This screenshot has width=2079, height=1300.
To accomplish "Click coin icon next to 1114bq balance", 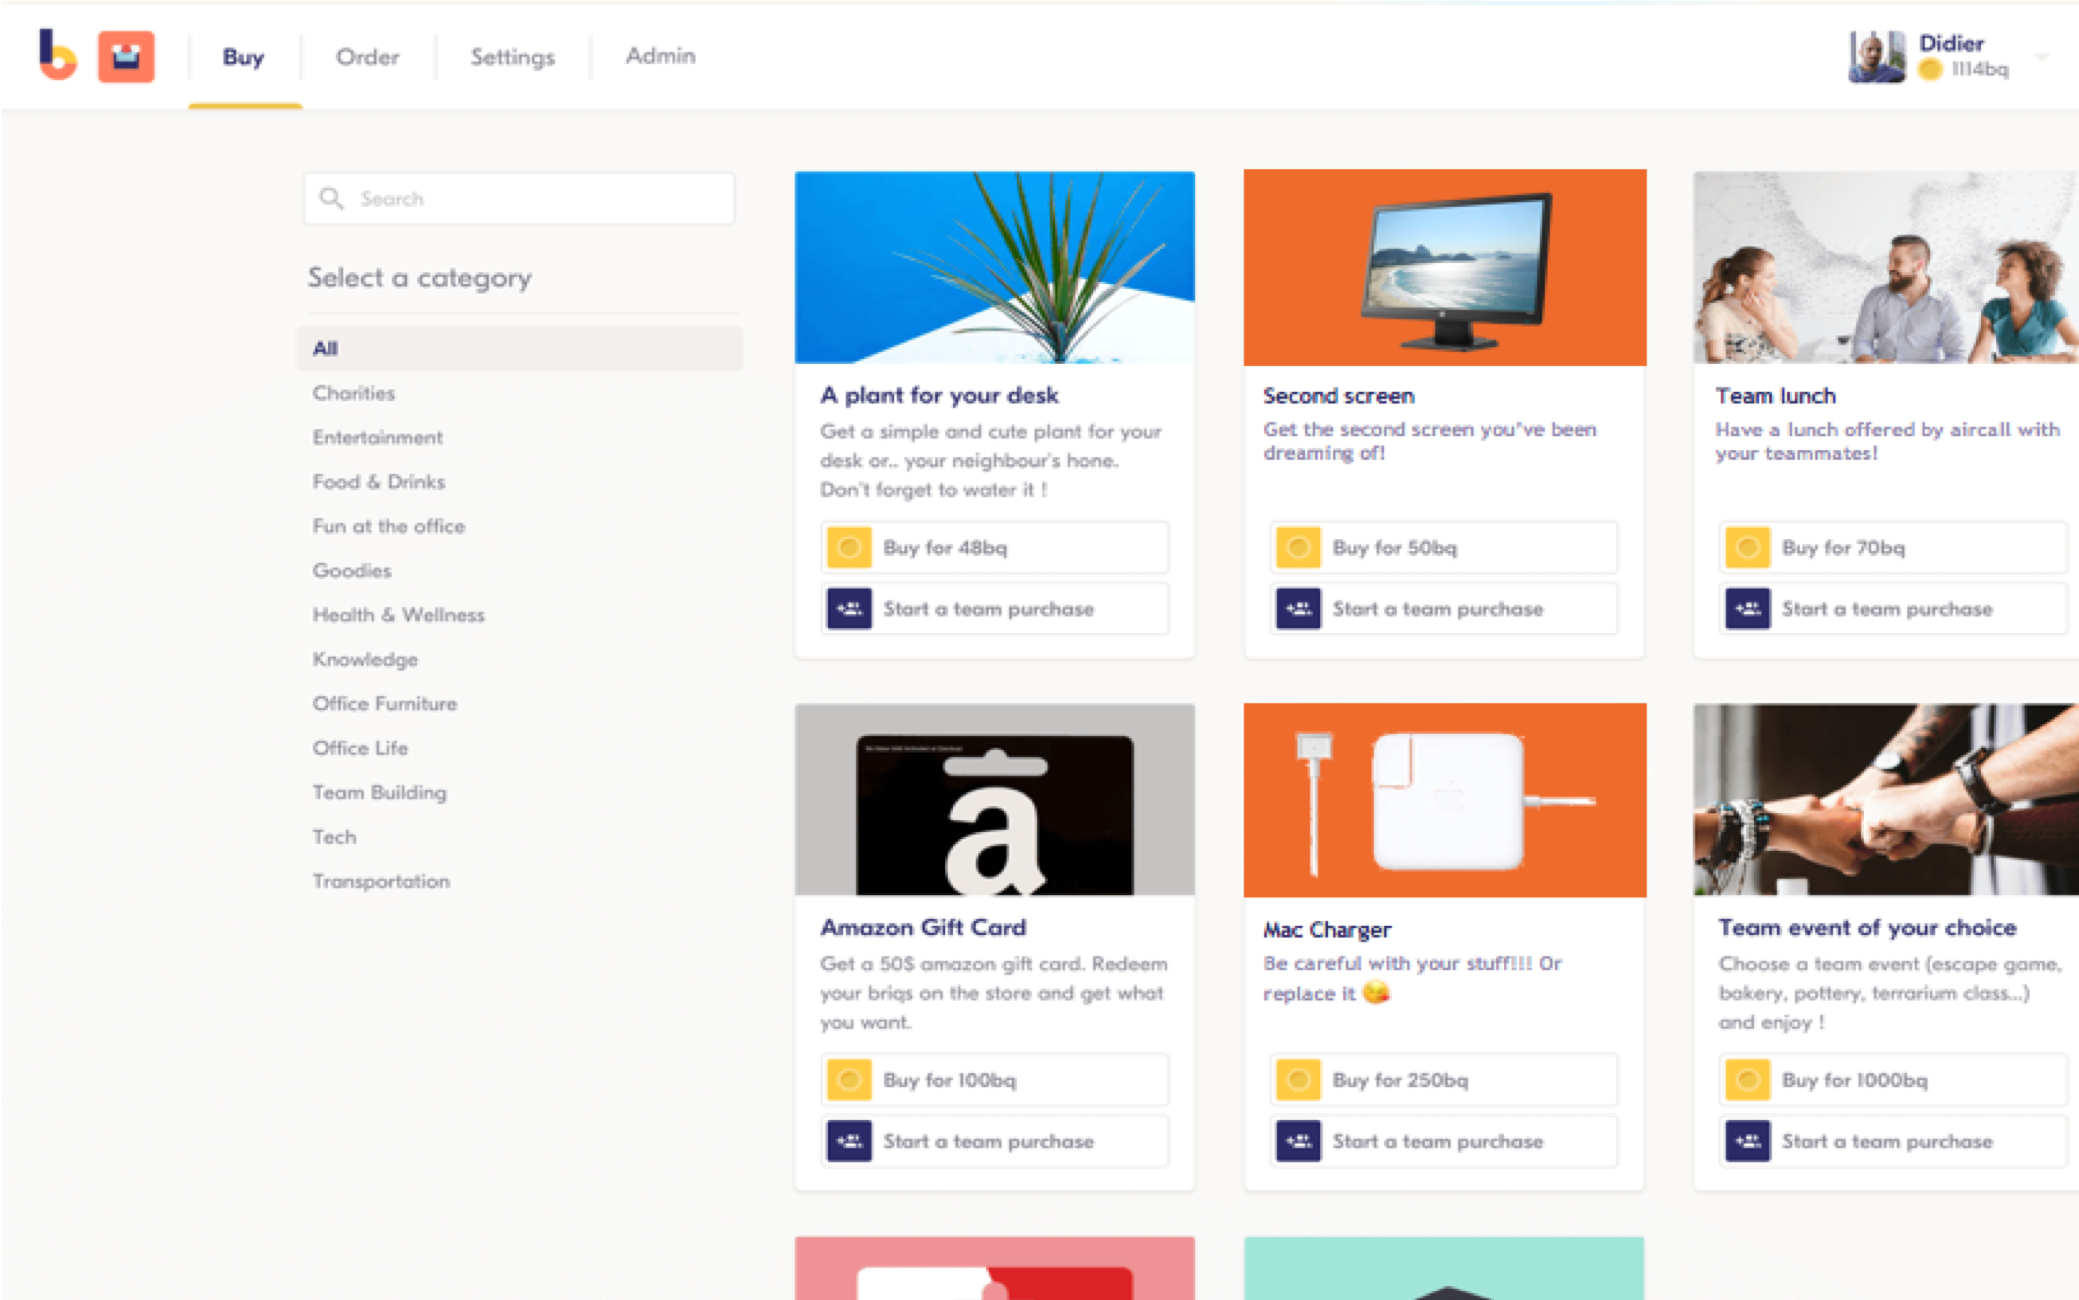I will coord(1930,69).
